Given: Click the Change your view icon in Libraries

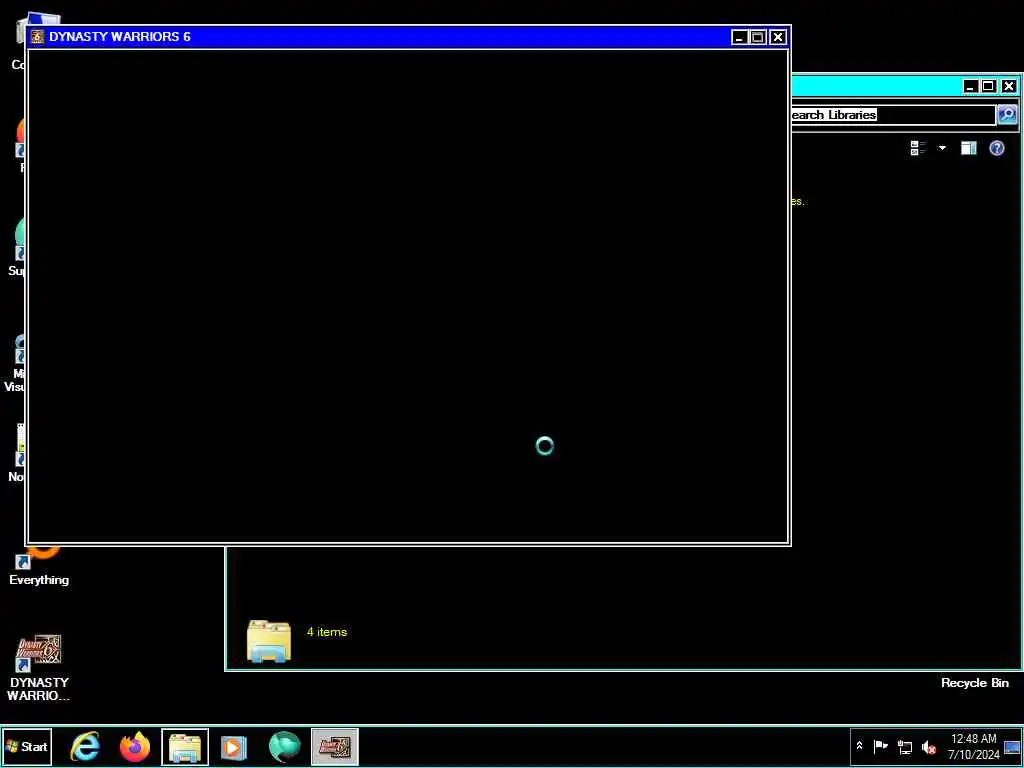Looking at the screenshot, I should 918,148.
